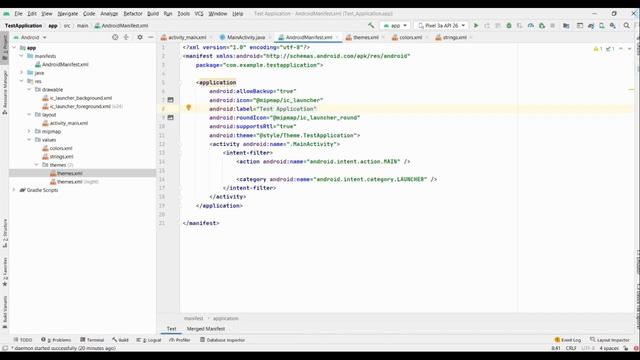Open the Database Inspector tool window
640x360 pixels.
click(222, 340)
